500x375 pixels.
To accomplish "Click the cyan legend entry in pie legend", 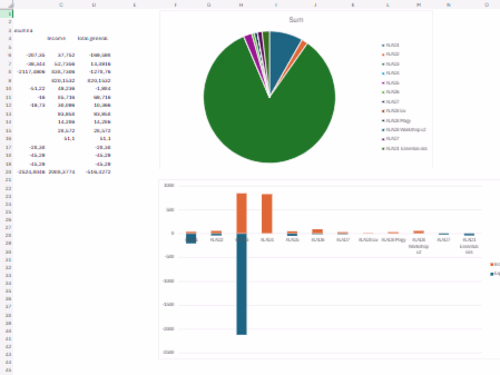I will point(390,73).
